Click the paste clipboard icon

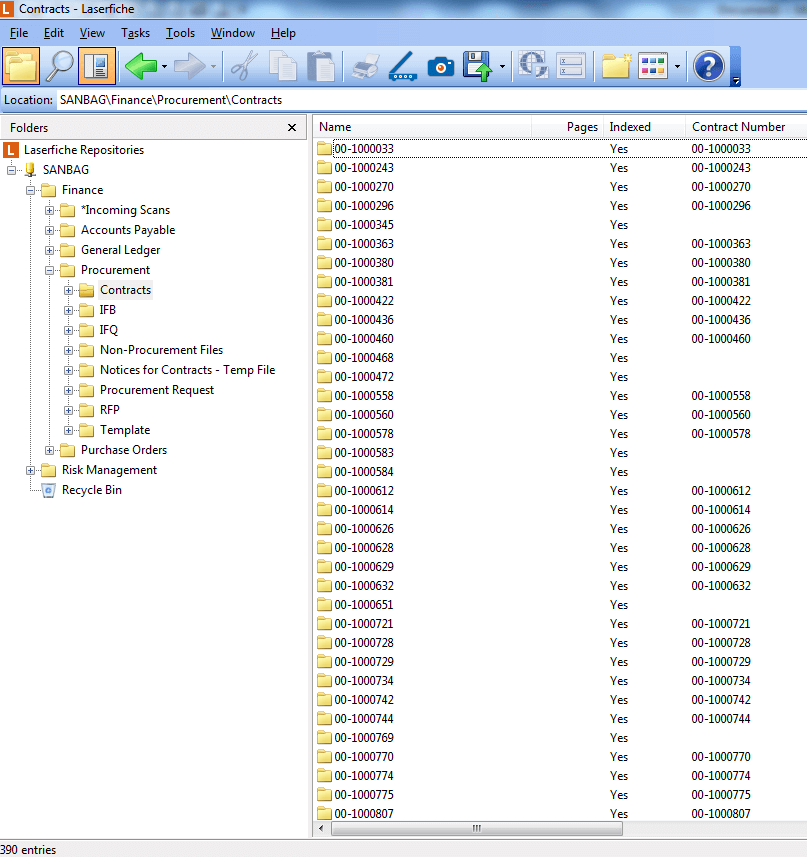coord(321,66)
